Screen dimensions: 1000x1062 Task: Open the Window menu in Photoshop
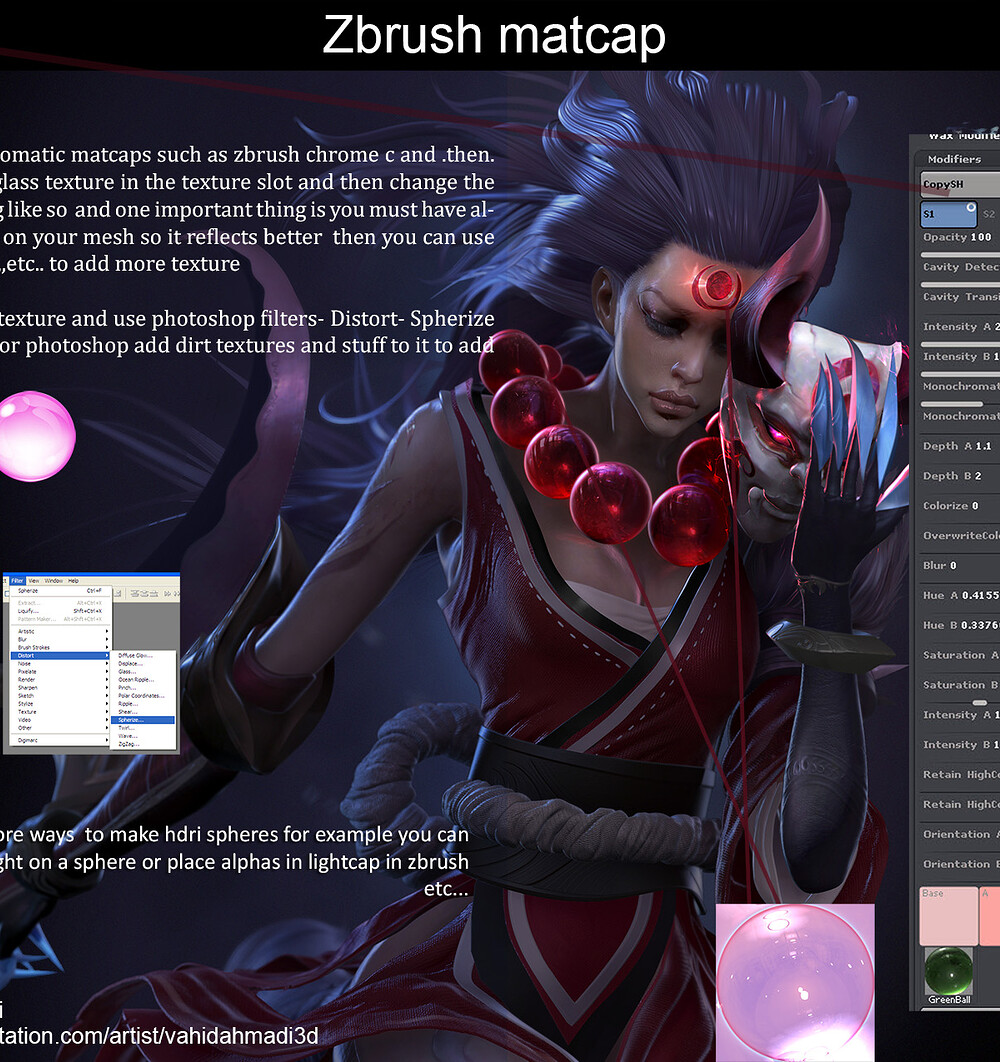[x=54, y=580]
